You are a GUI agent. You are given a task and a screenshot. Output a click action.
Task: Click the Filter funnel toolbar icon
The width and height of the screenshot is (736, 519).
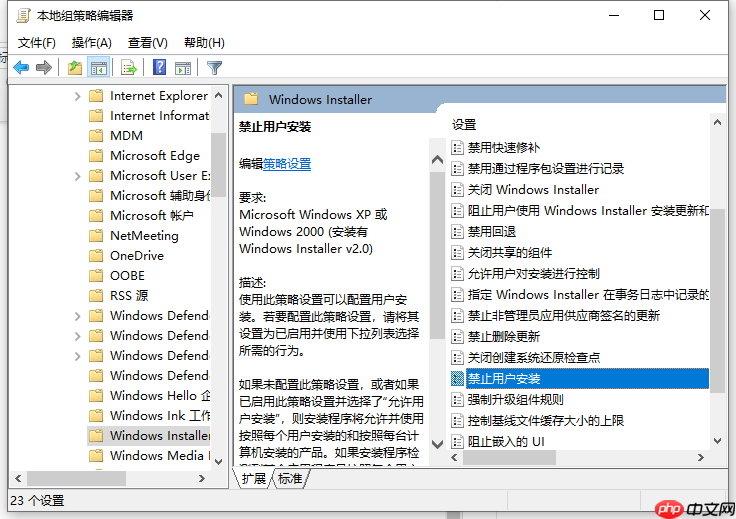point(215,68)
